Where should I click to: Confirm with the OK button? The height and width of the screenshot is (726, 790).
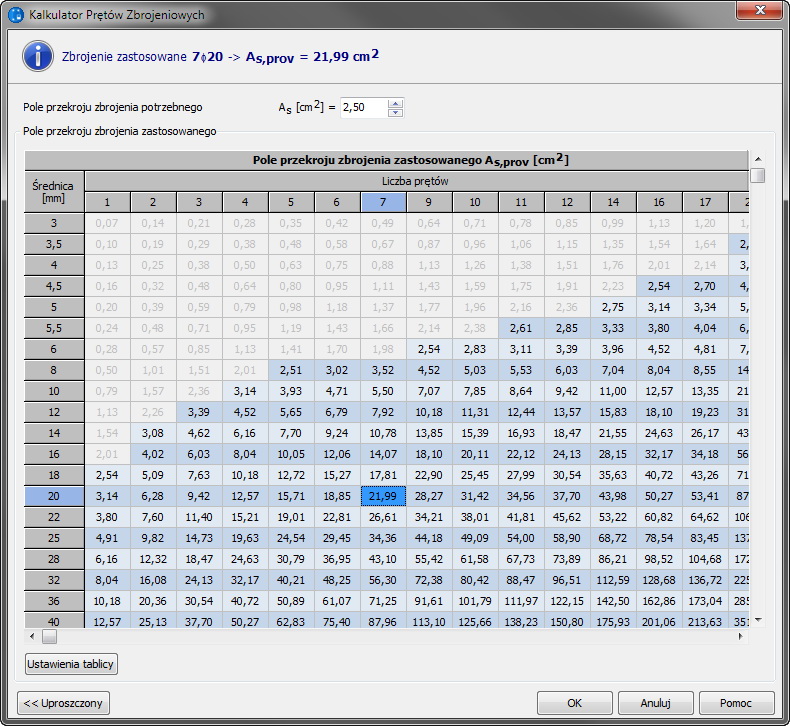click(x=574, y=703)
